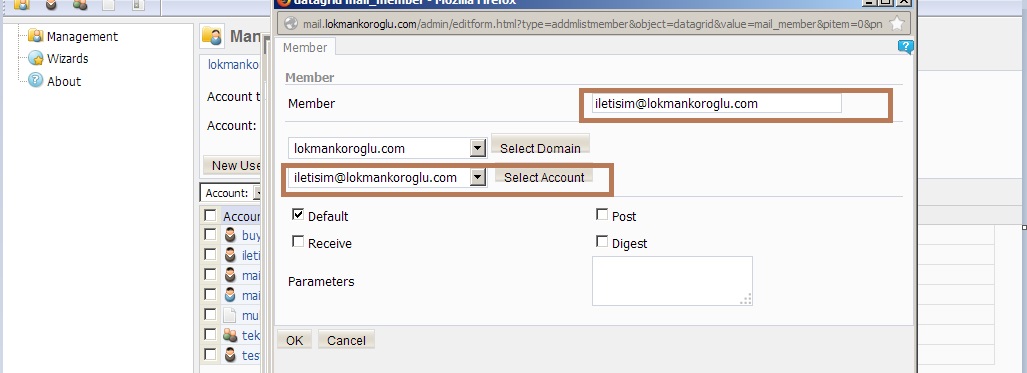Click the Management header folder-user icon
1027x373 pixels.
click(x=212, y=36)
